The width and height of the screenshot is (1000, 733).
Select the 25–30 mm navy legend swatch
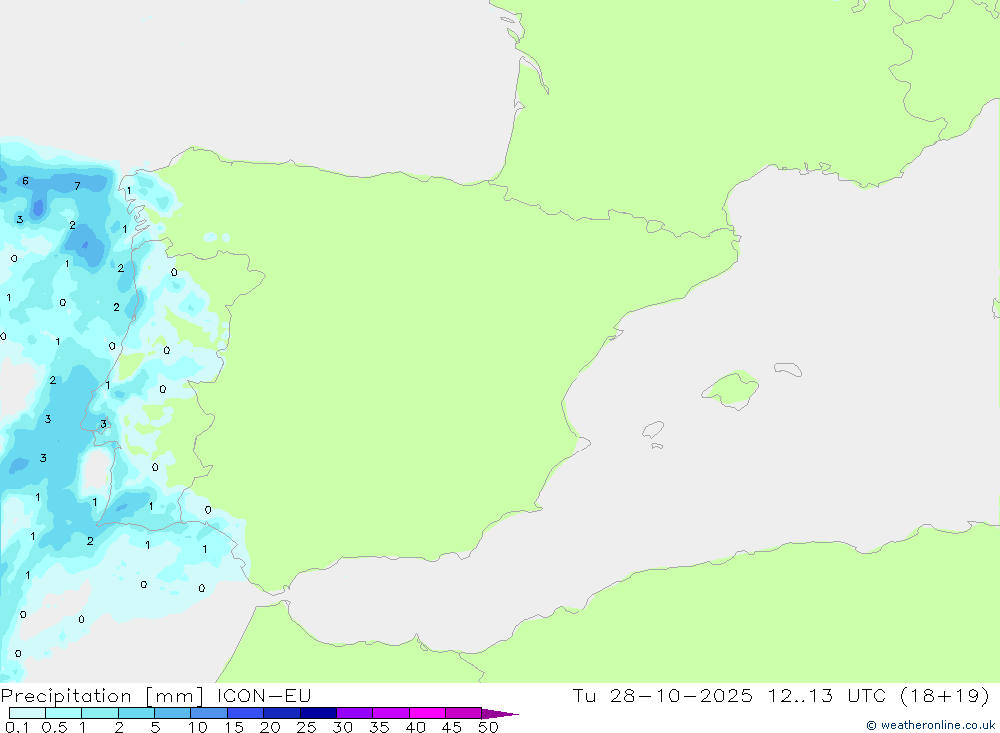tap(318, 713)
